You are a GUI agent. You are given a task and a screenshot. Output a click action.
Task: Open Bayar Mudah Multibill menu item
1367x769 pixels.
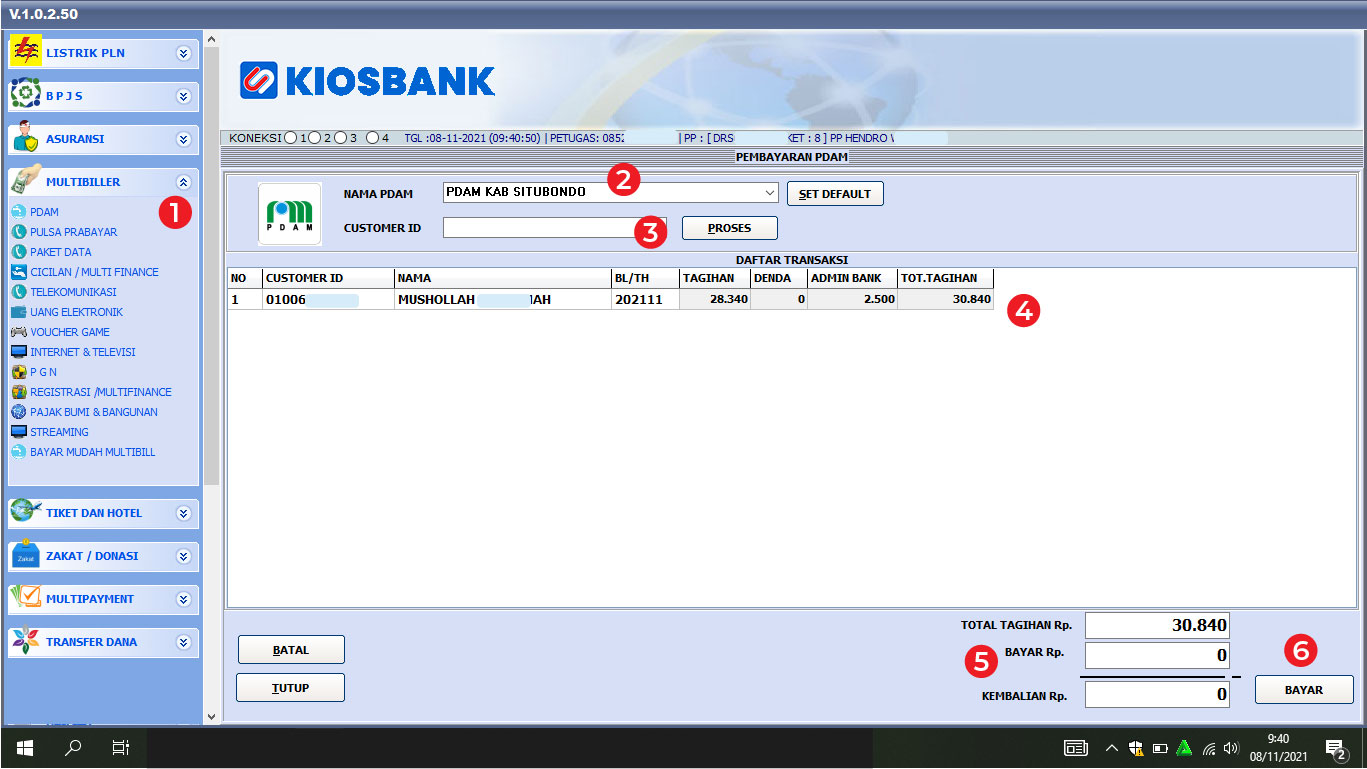click(x=92, y=452)
